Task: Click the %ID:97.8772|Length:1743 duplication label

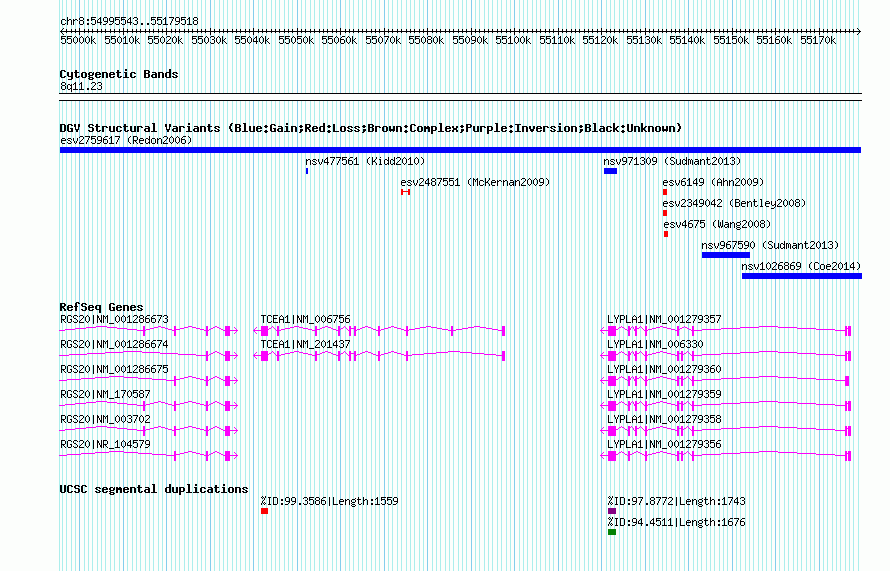Action: click(676, 501)
